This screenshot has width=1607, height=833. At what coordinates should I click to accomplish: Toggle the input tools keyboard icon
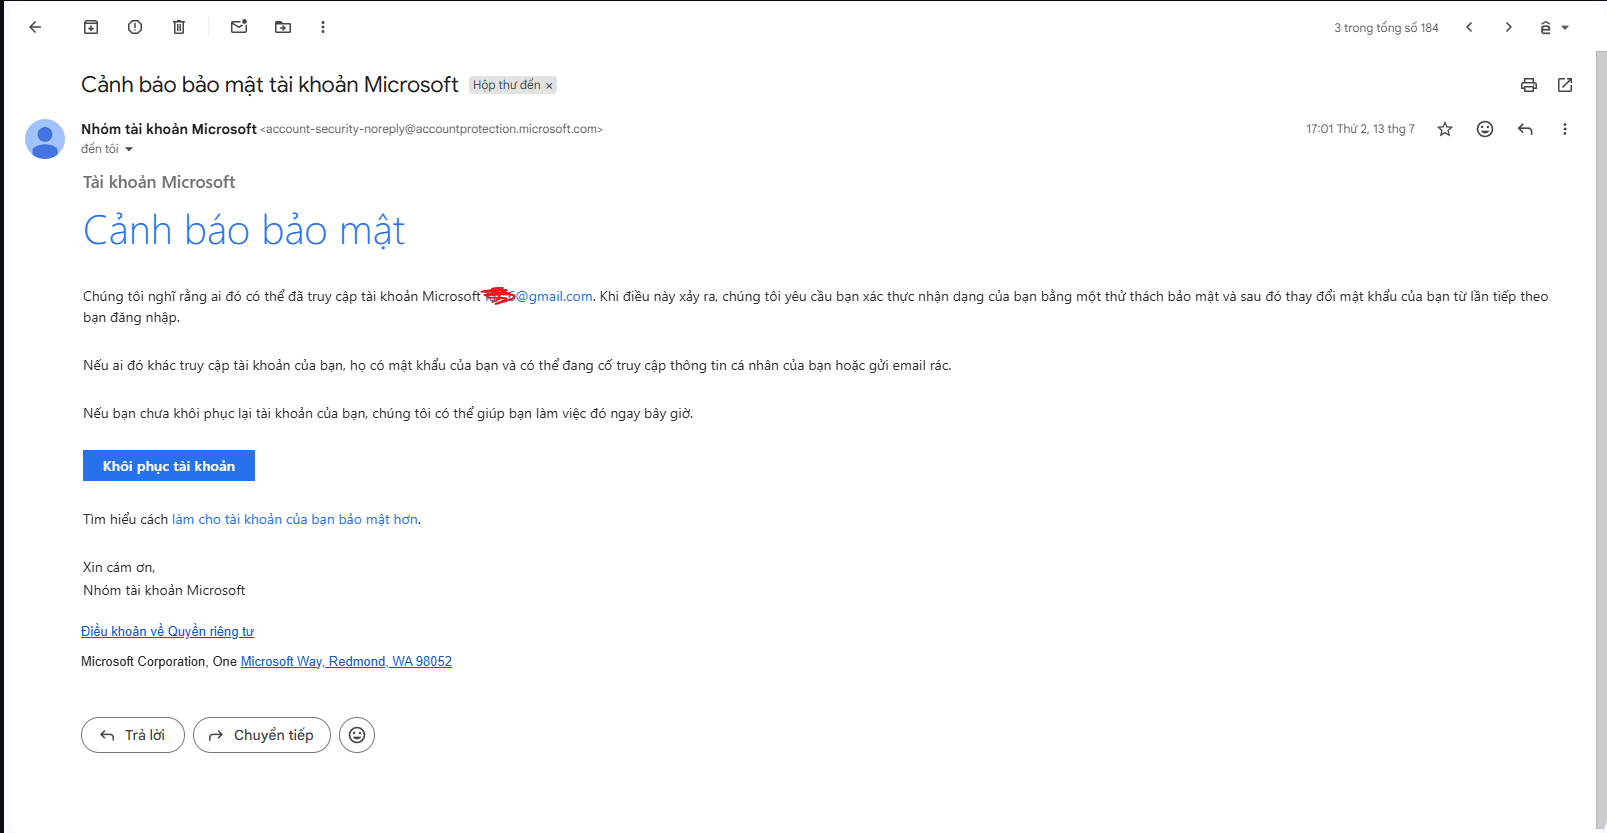(x=1545, y=28)
